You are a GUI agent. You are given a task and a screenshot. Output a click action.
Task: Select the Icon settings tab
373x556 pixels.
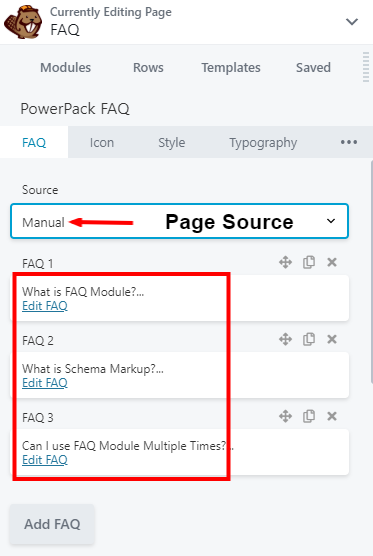click(x=102, y=142)
